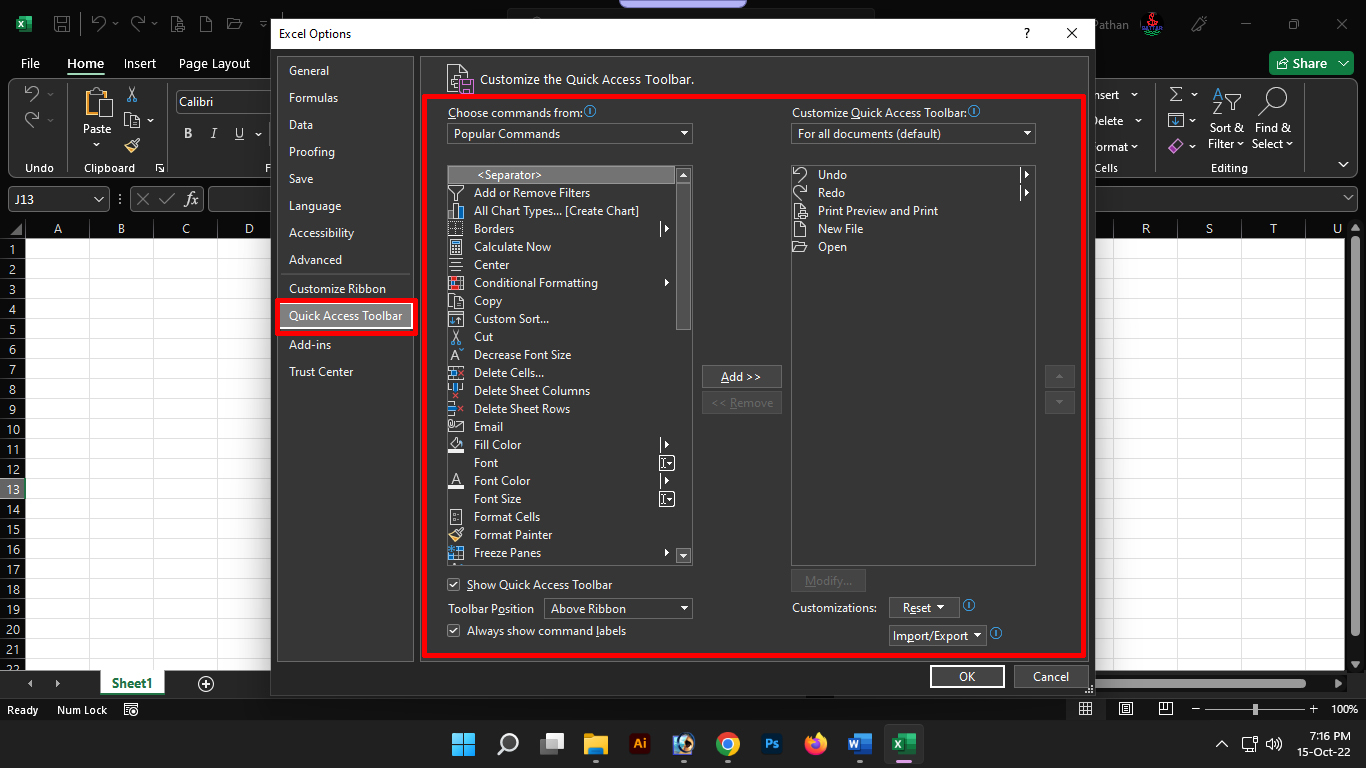1366x768 pixels.
Task: Click the Share button in Excel
Action: [1311, 63]
